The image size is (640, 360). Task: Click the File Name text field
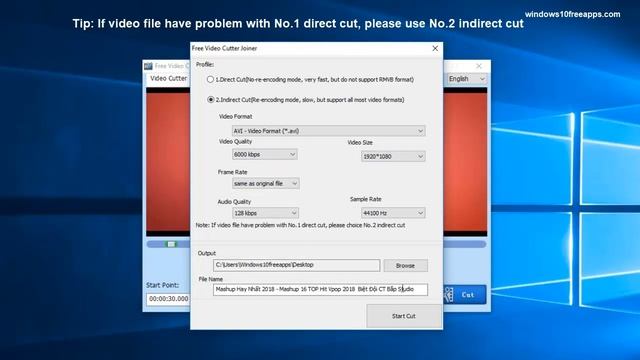(320, 289)
